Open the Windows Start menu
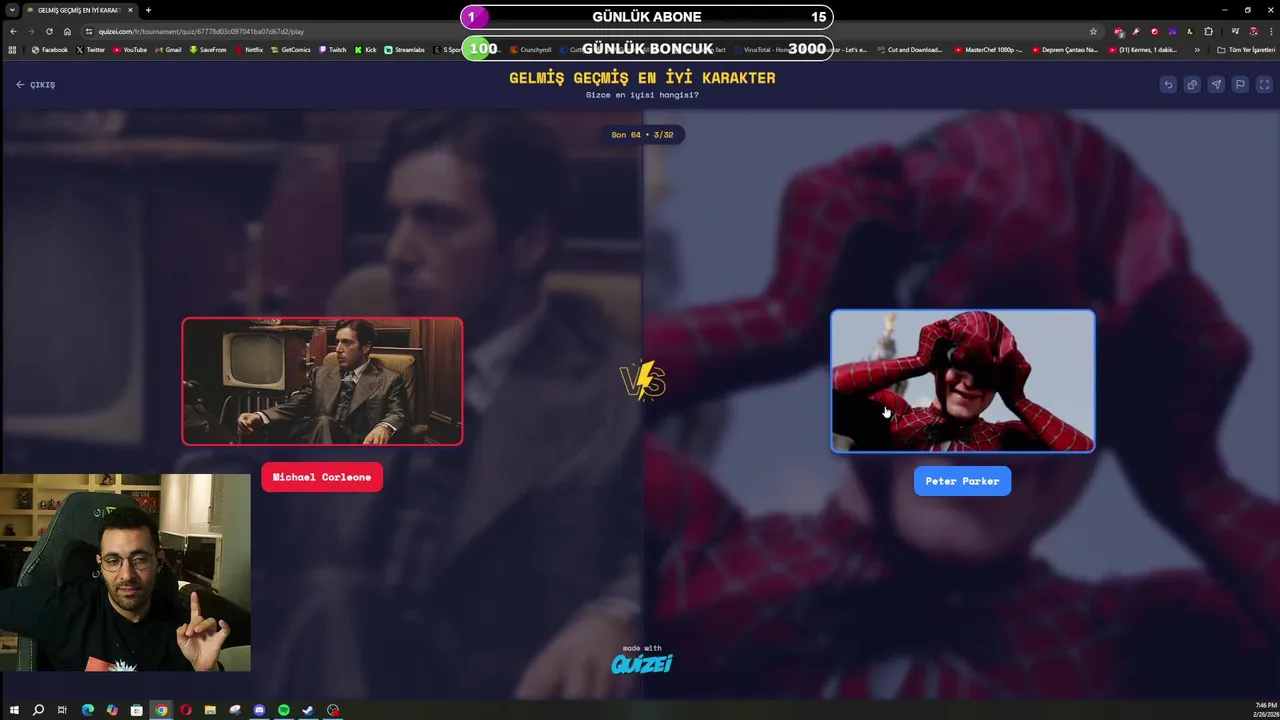Viewport: 1280px width, 720px height. [14, 710]
